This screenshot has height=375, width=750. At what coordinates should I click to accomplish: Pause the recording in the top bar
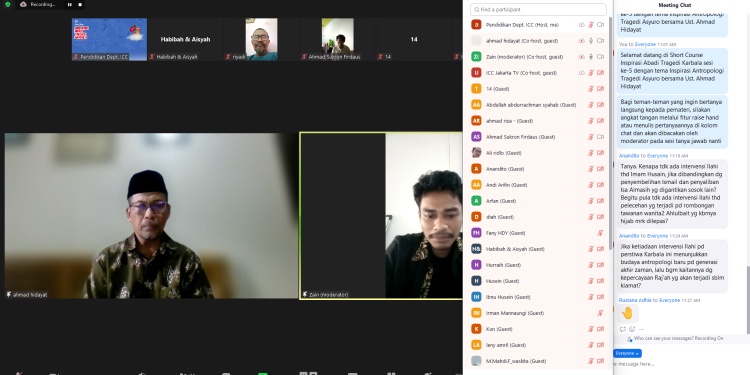point(69,4)
